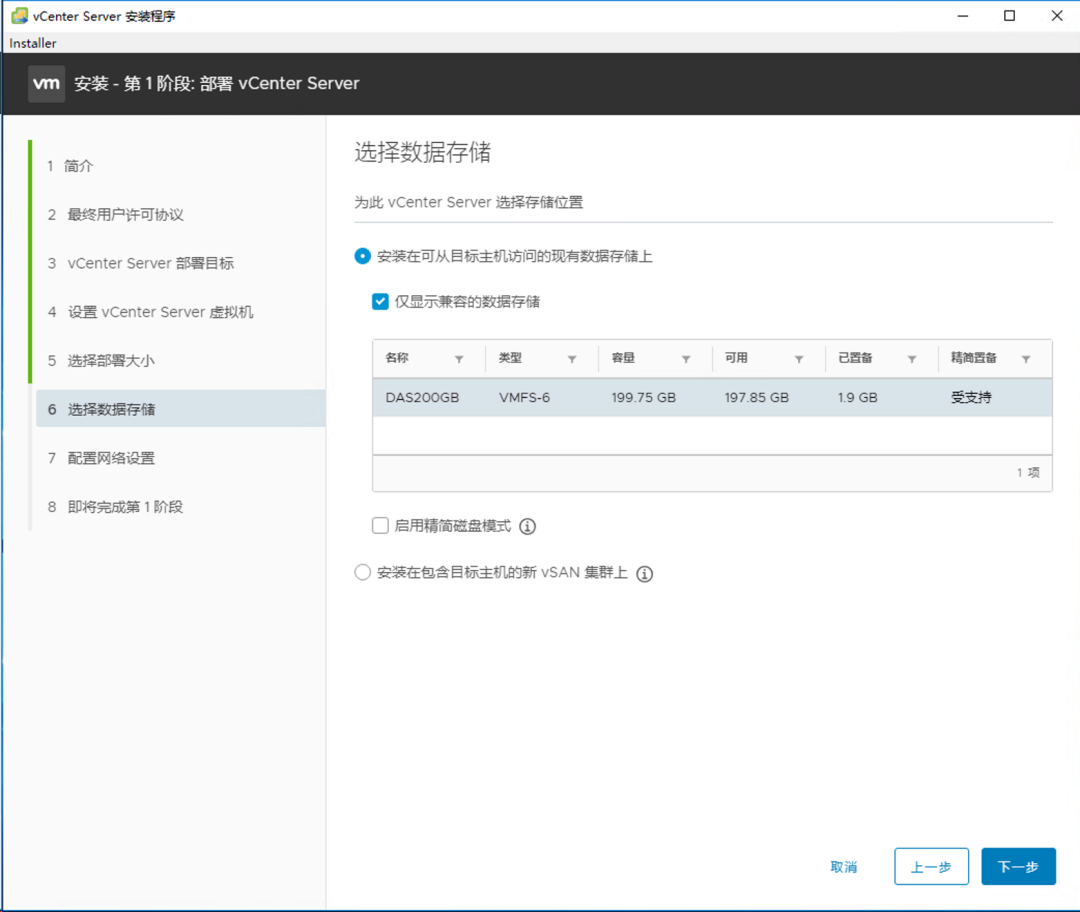This screenshot has height=912, width=1080.
Task: Go to step 4 设置 vCenter Server 虚拟机
Action: pos(150,312)
